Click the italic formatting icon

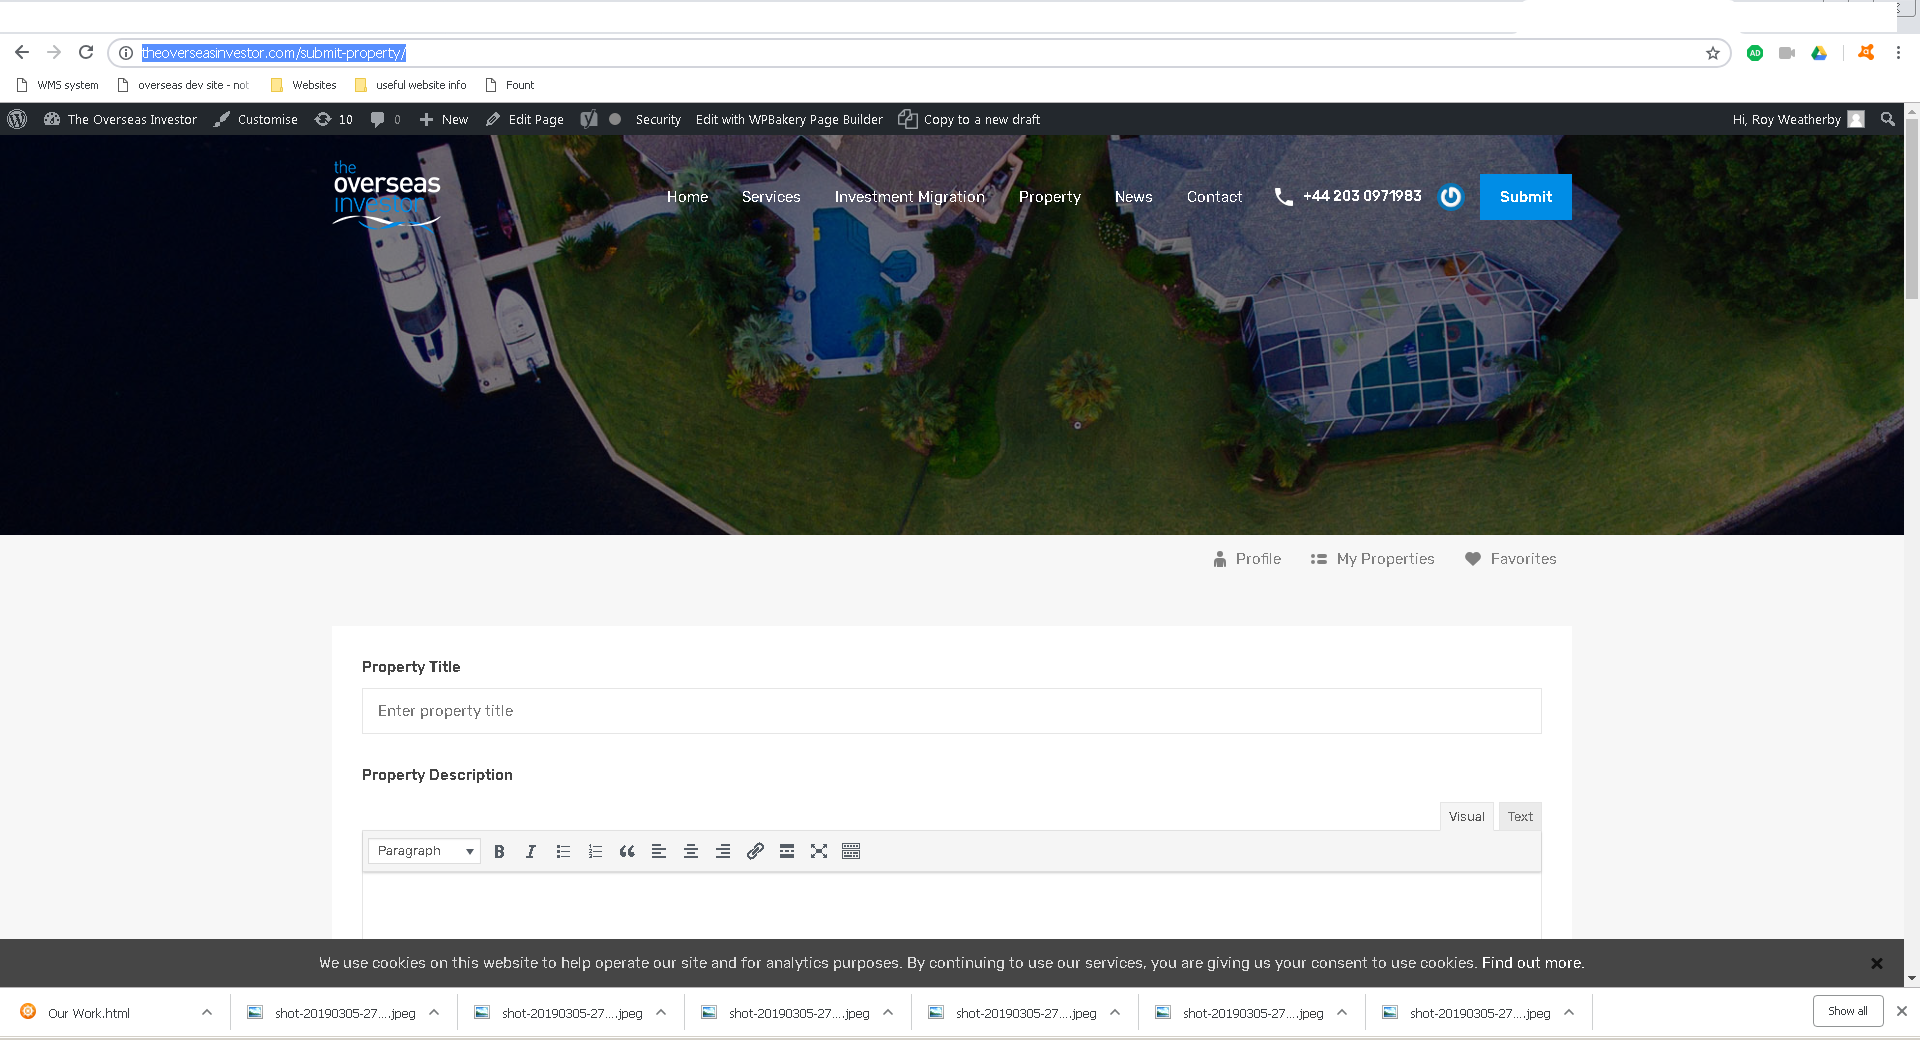coord(531,851)
